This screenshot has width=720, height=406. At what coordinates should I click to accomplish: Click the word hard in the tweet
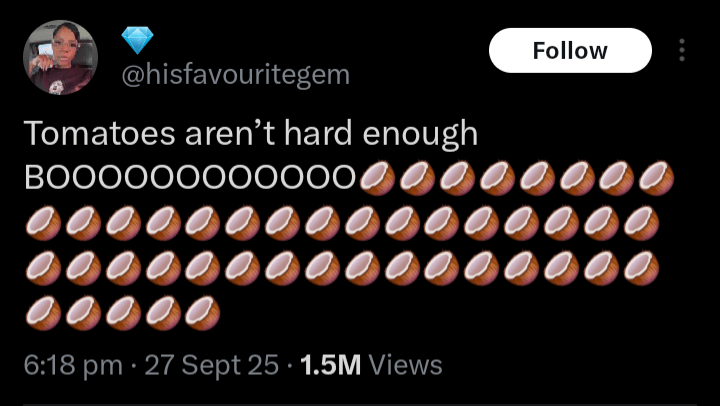[x=318, y=133]
